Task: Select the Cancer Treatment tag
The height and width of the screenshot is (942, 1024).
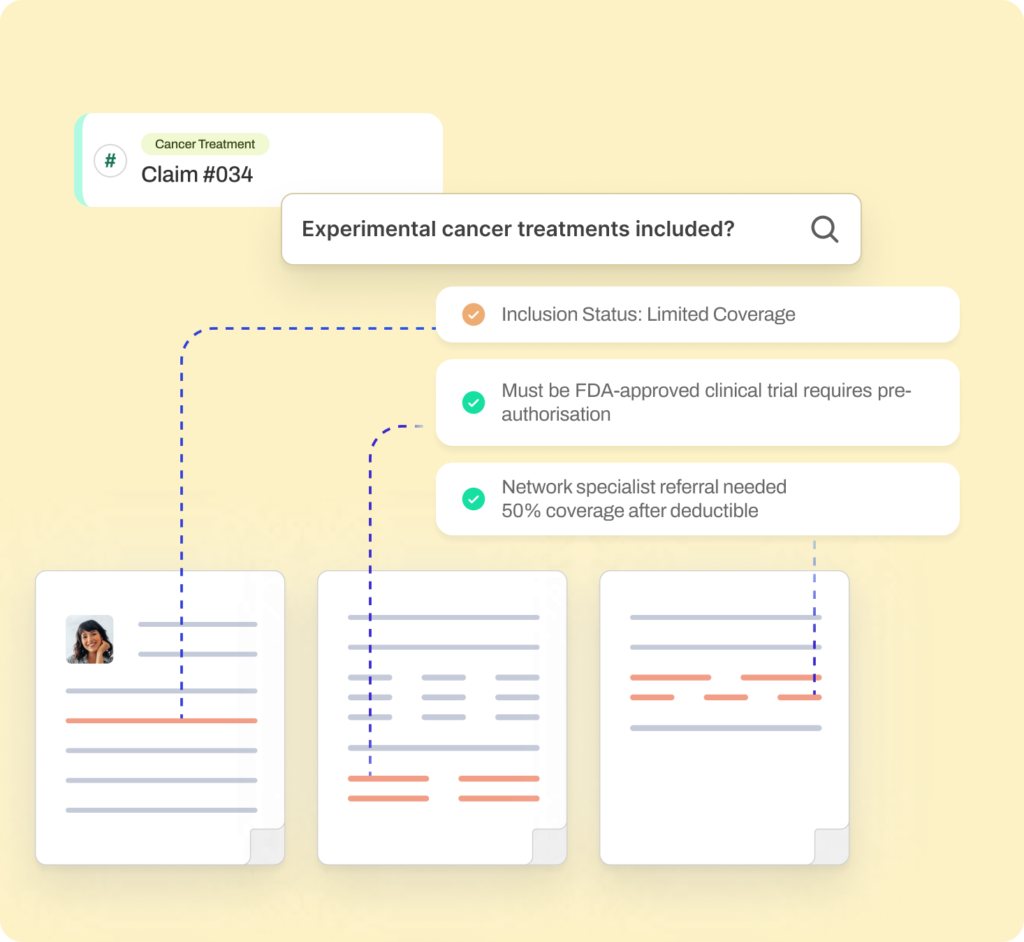Action: [204, 144]
